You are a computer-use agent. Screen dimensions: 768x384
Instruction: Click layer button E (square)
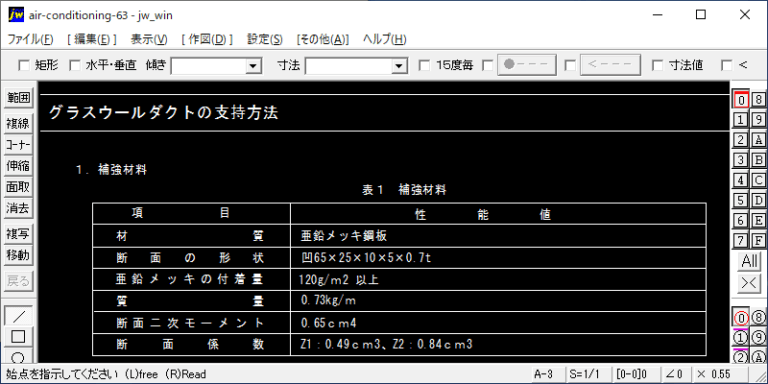(x=758, y=220)
